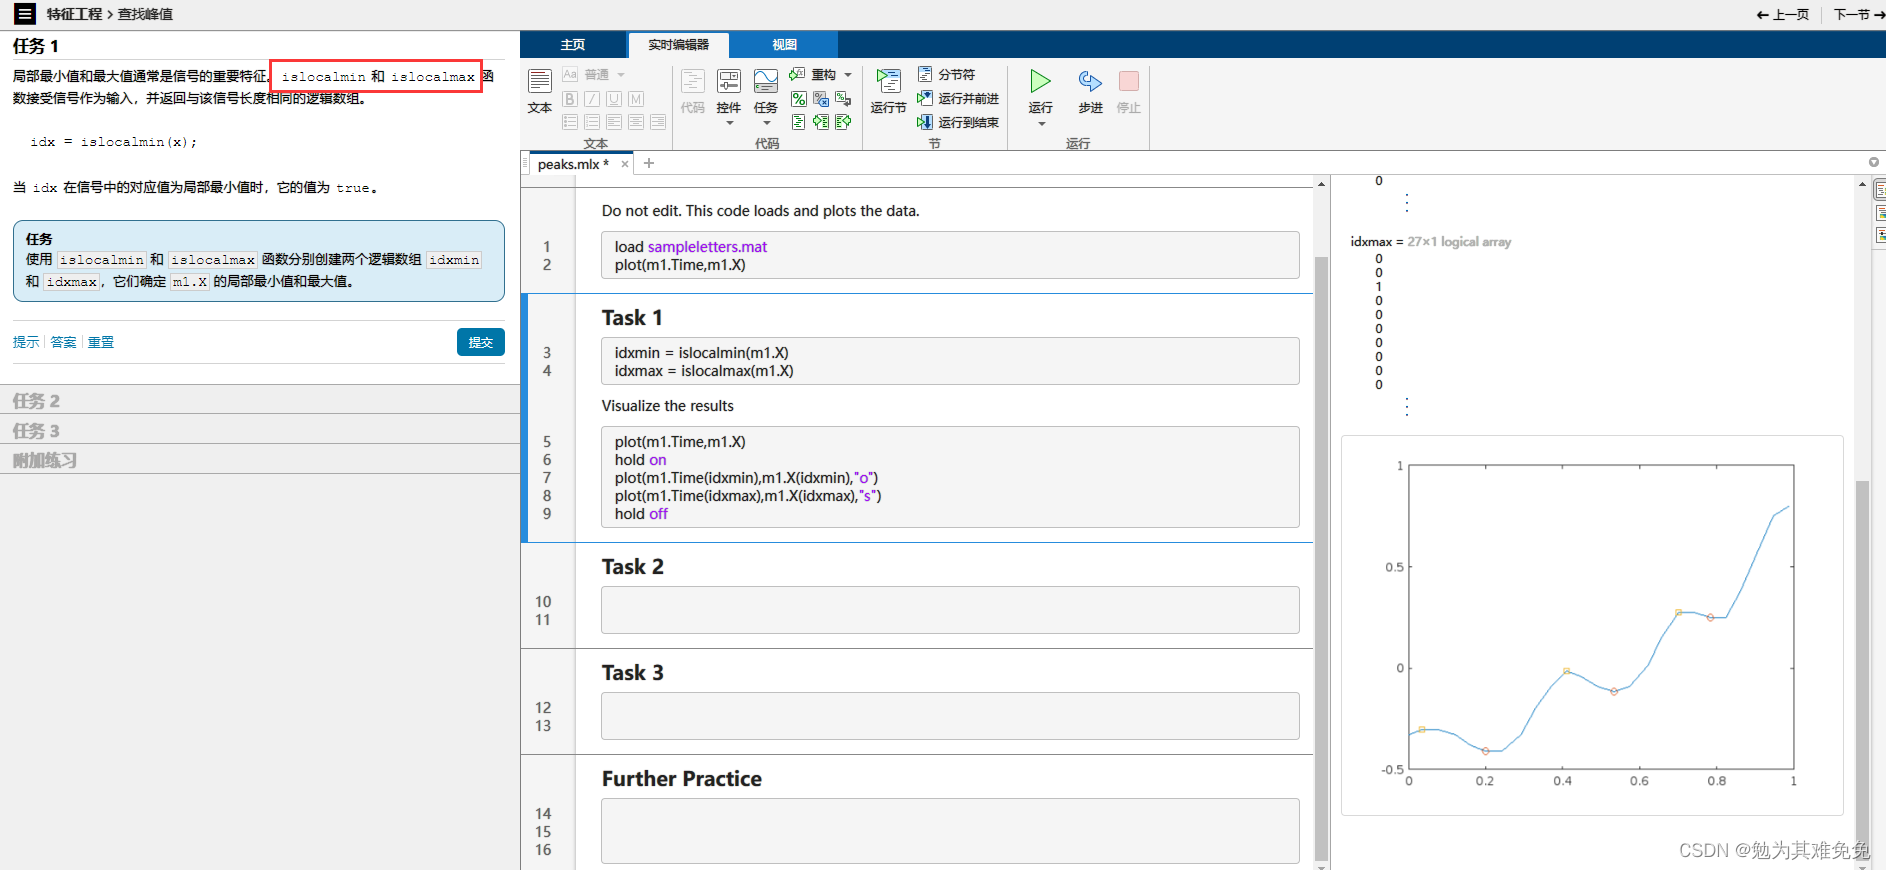Click the editor scrollbar up arrow

(x=1321, y=184)
